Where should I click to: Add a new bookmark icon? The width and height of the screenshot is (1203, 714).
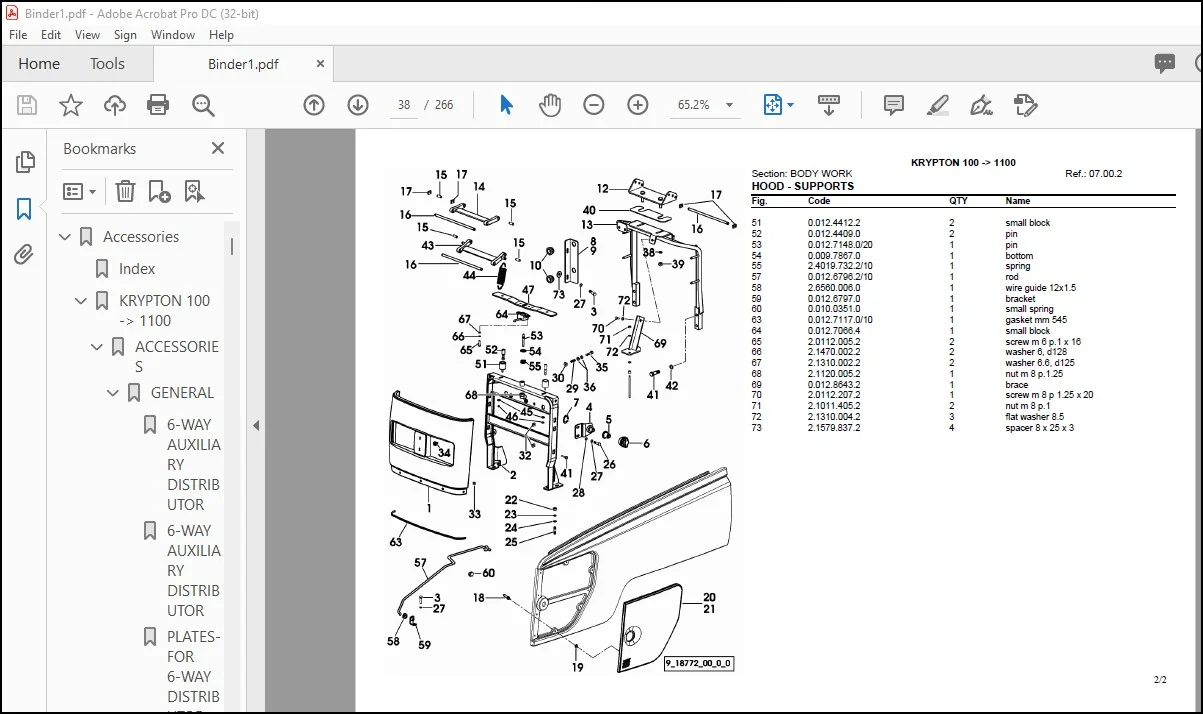click(159, 191)
